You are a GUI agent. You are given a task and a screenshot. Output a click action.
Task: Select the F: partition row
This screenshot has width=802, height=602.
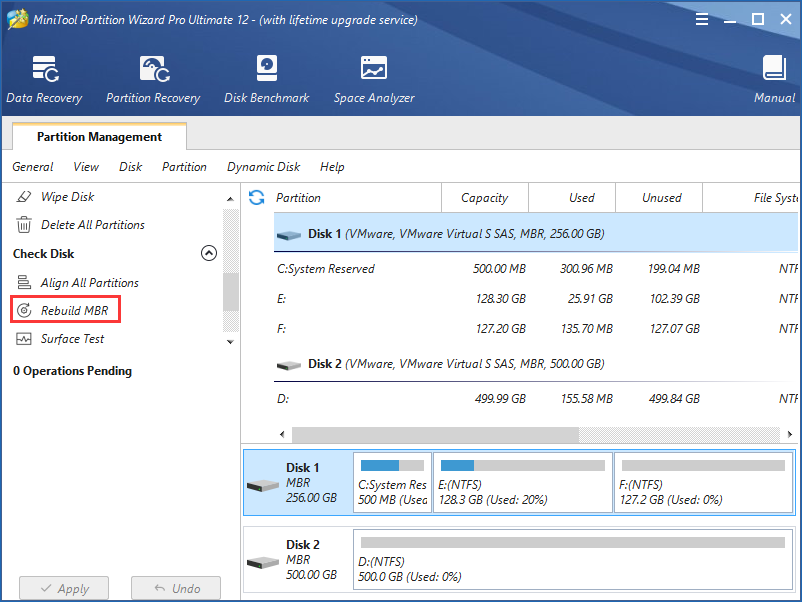coord(536,328)
